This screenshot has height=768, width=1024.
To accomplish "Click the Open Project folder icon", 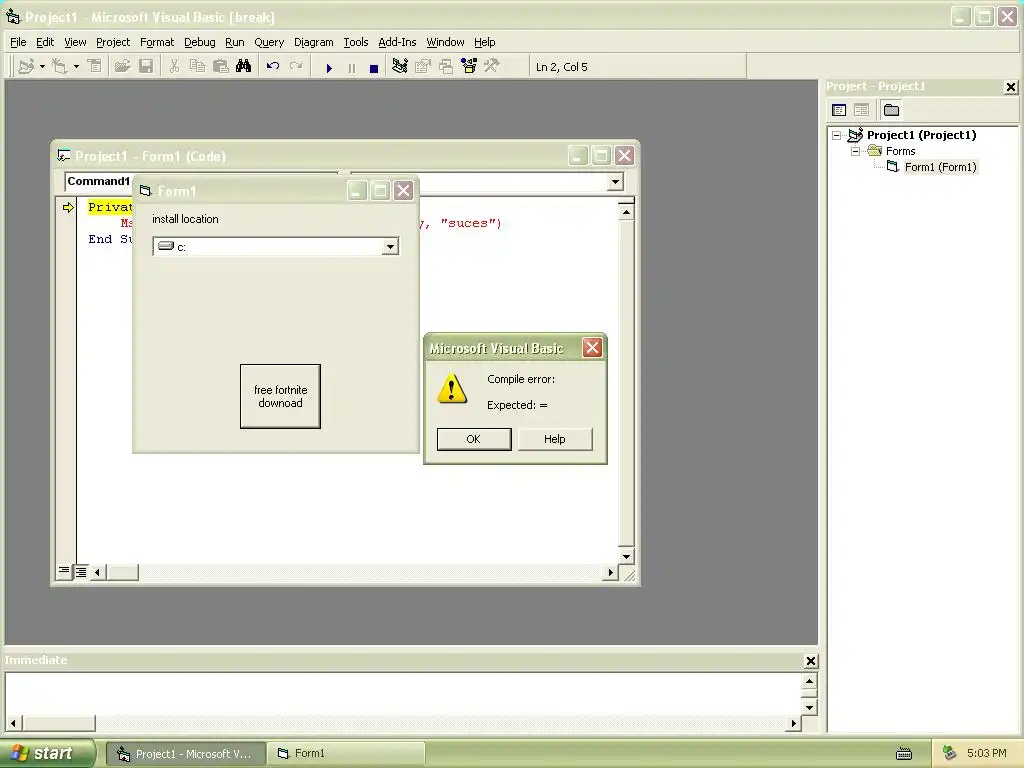I will pyautogui.click(x=122, y=66).
